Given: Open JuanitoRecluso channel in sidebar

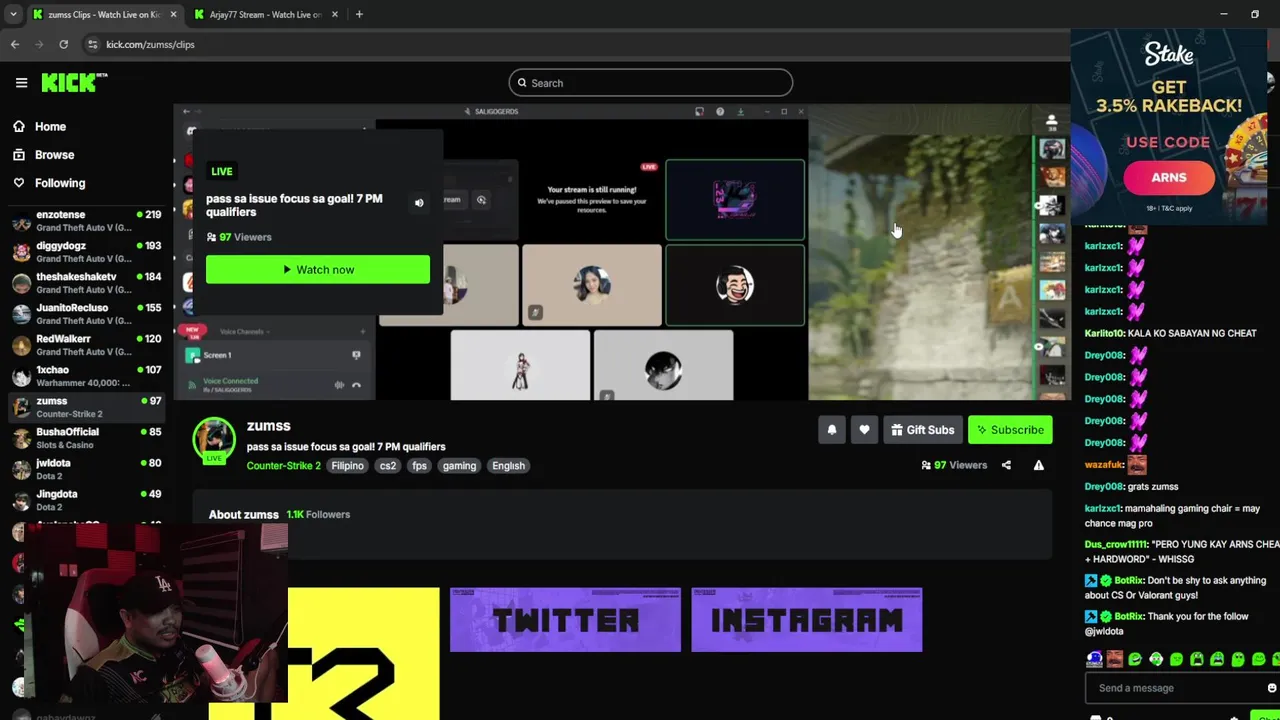Looking at the screenshot, I should tap(86, 314).
